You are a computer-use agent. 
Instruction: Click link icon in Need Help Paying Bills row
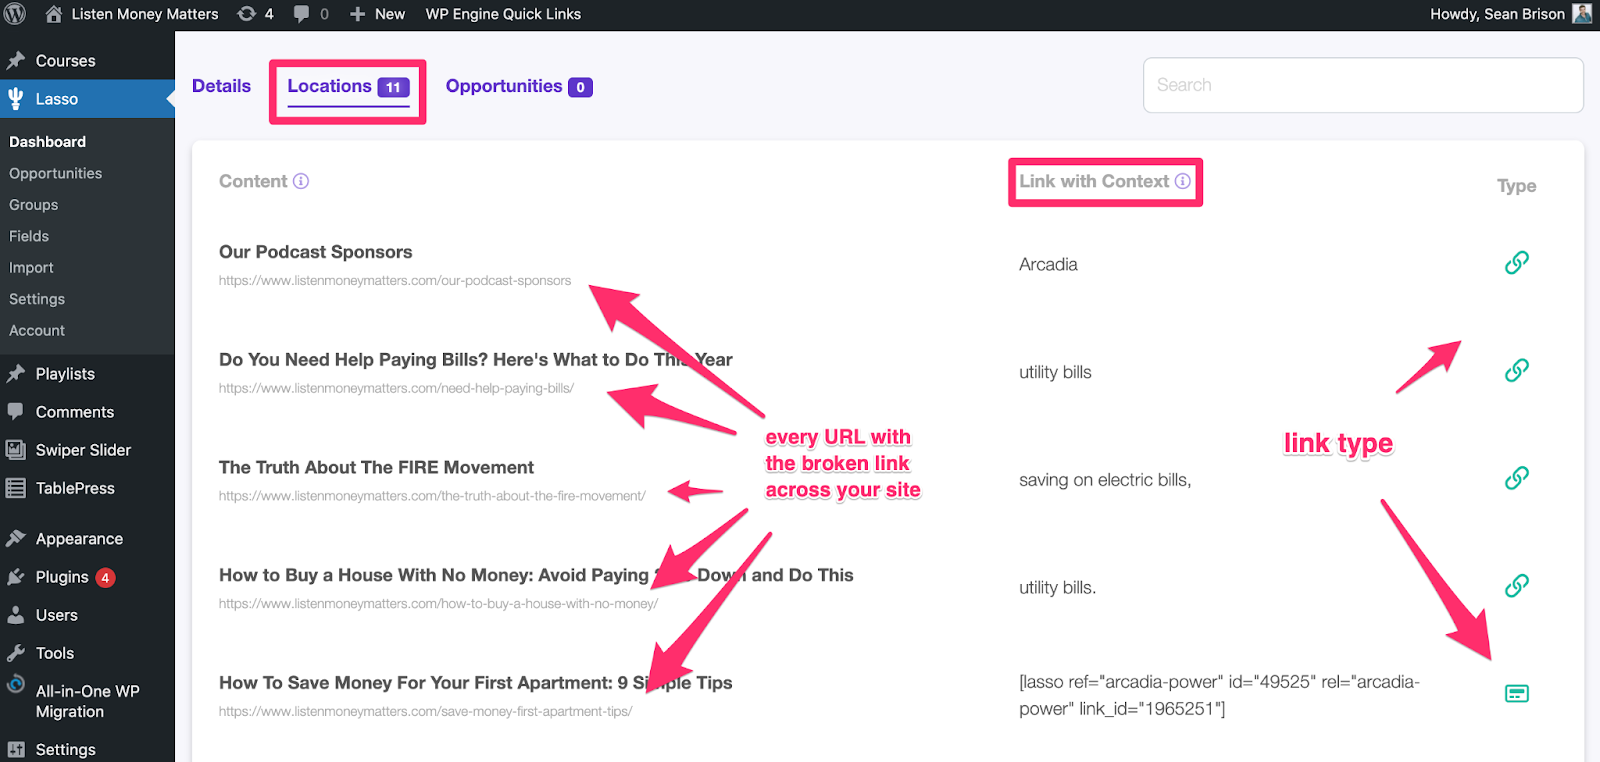click(x=1517, y=370)
